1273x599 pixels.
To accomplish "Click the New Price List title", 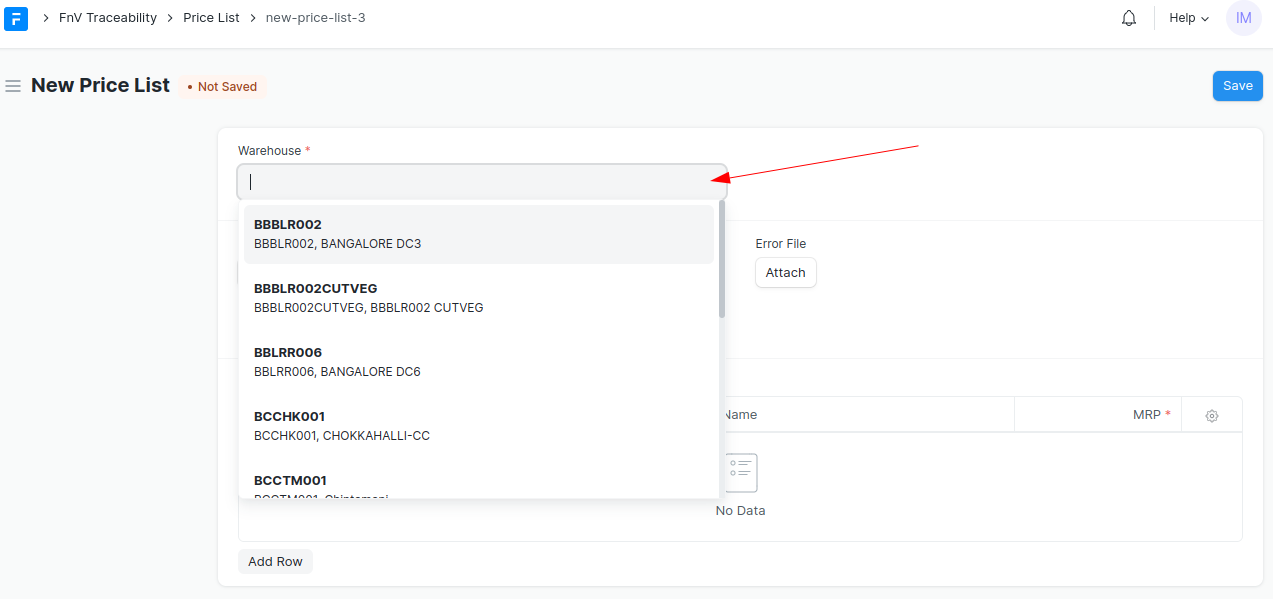I will 100,86.
